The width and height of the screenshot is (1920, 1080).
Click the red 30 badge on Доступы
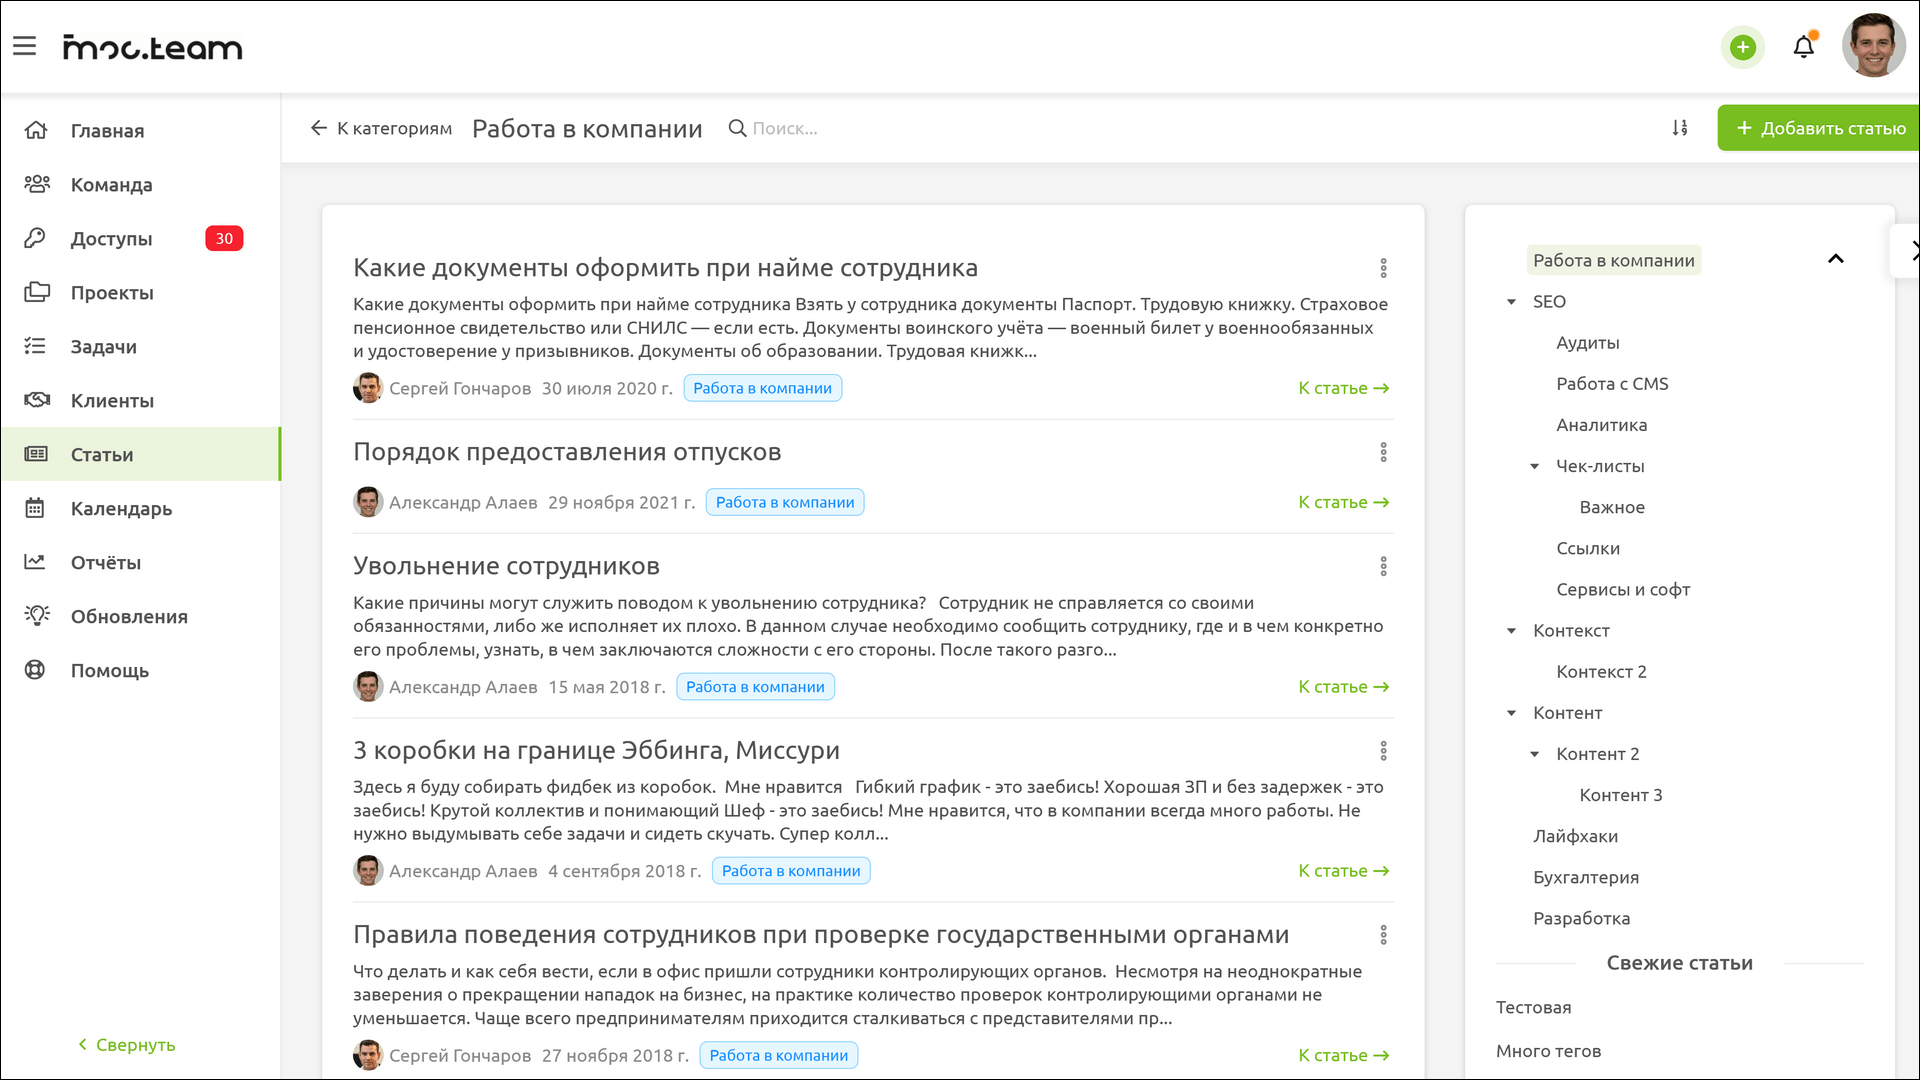pos(224,239)
